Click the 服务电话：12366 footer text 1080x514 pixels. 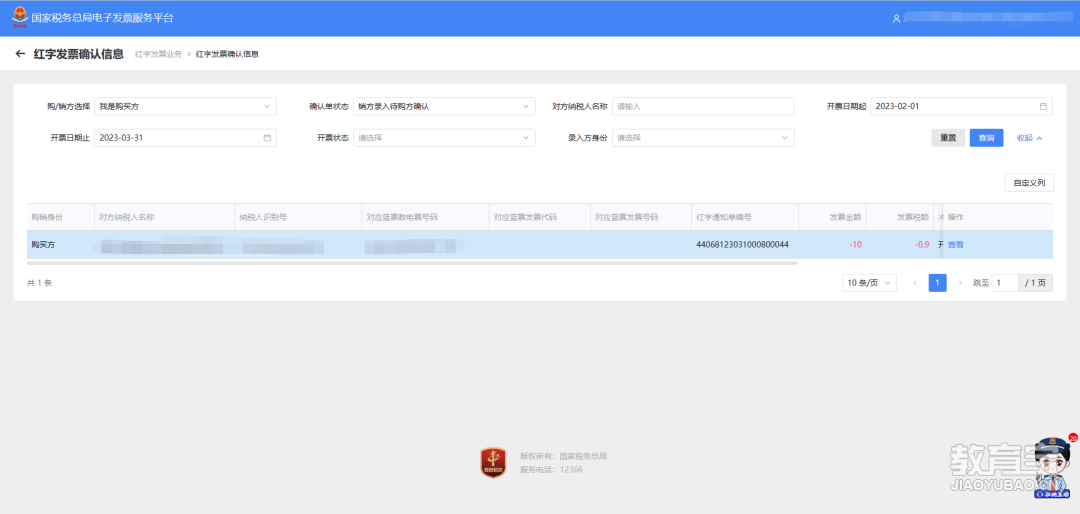(551, 470)
